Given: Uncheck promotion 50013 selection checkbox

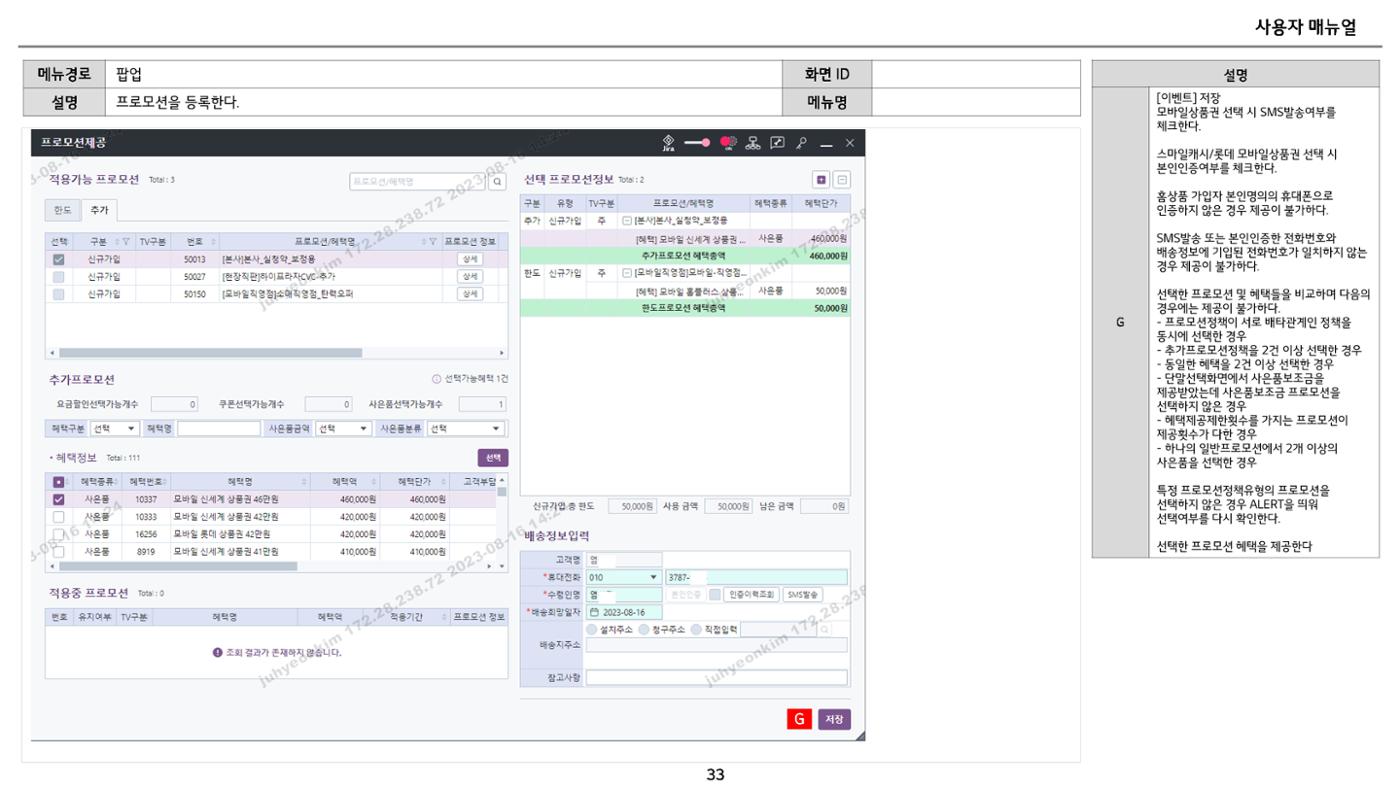Looking at the screenshot, I should (x=58, y=259).
